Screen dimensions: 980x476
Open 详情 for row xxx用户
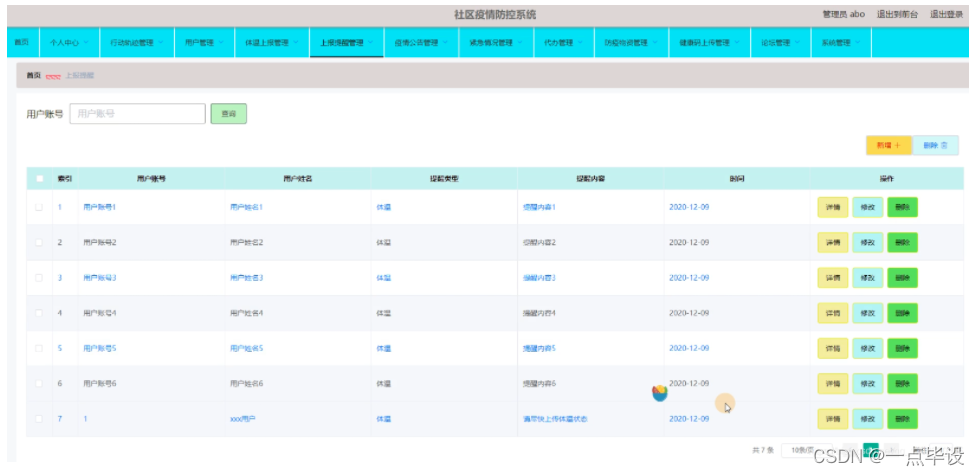(832, 419)
